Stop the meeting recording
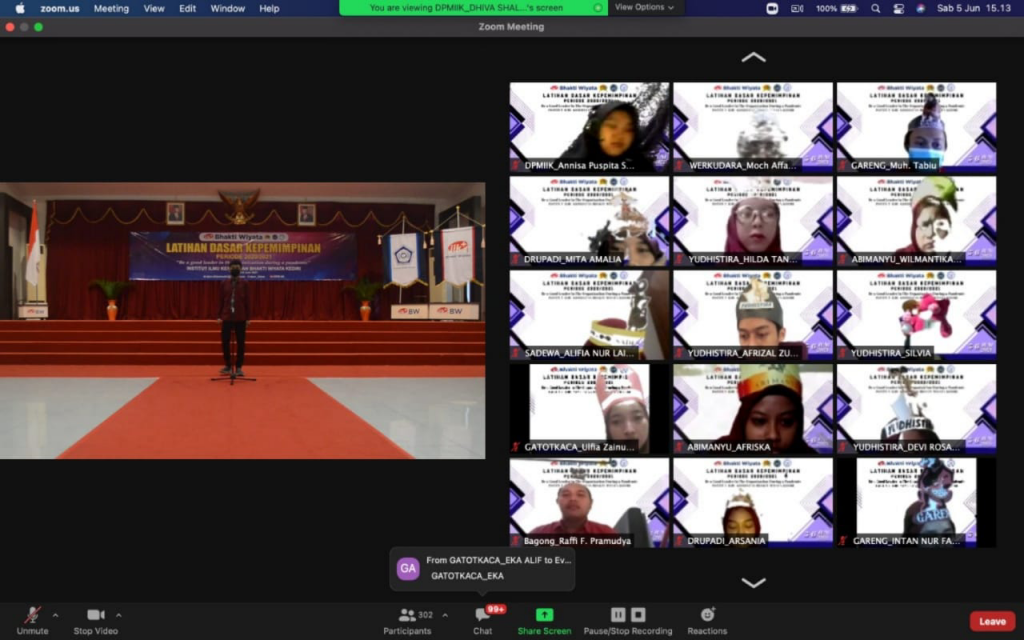Image resolution: width=1024 pixels, height=640 pixels. coord(638,615)
